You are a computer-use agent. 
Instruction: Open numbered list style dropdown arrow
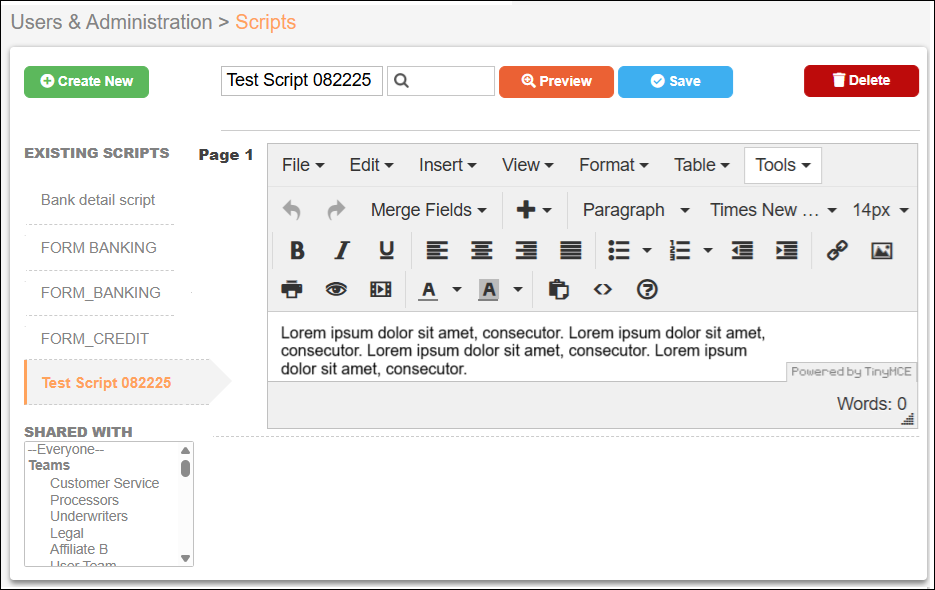[x=708, y=251]
